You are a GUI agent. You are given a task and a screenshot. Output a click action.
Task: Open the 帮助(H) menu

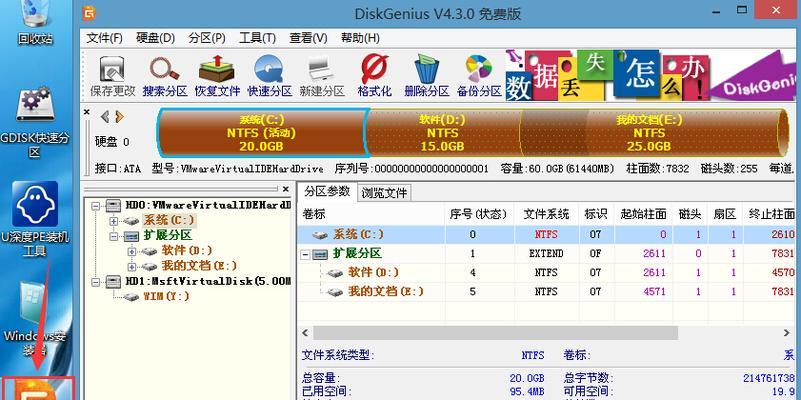pos(360,38)
